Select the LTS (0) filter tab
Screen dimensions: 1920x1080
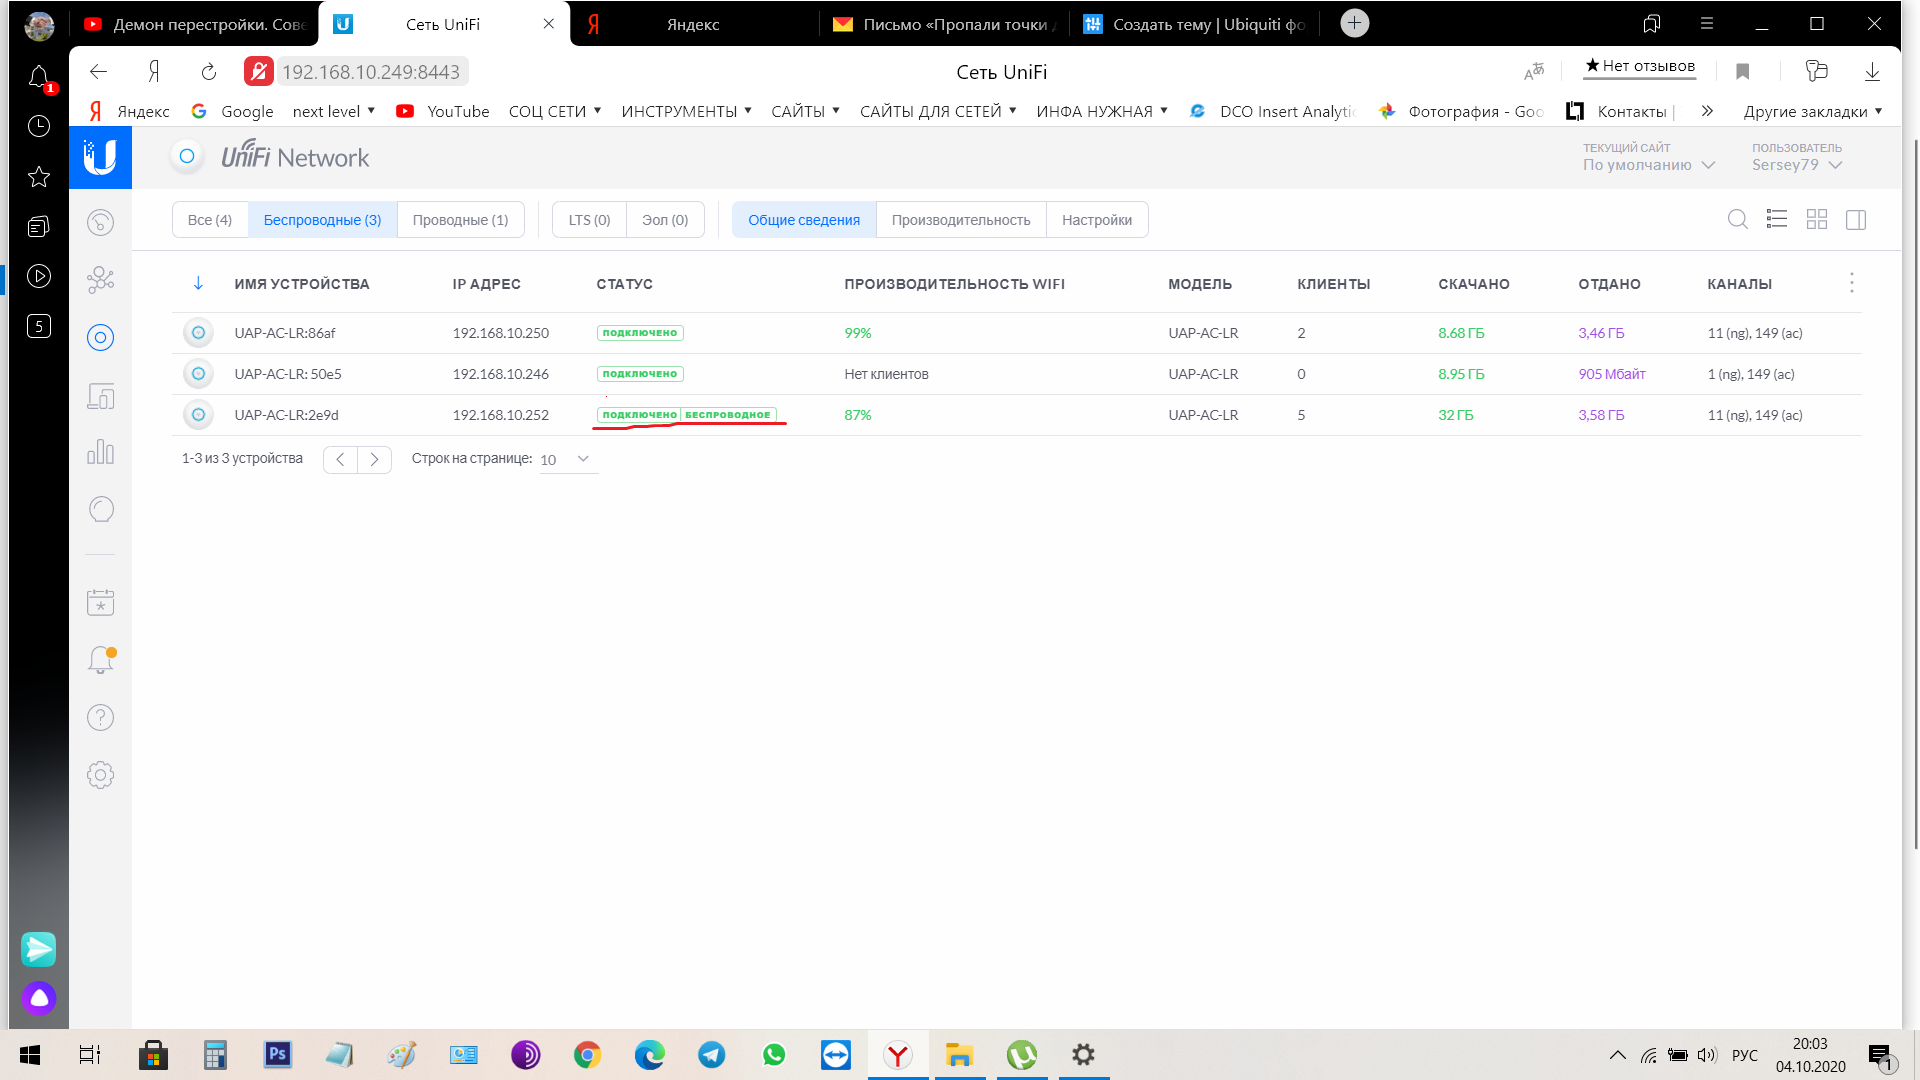(x=589, y=220)
